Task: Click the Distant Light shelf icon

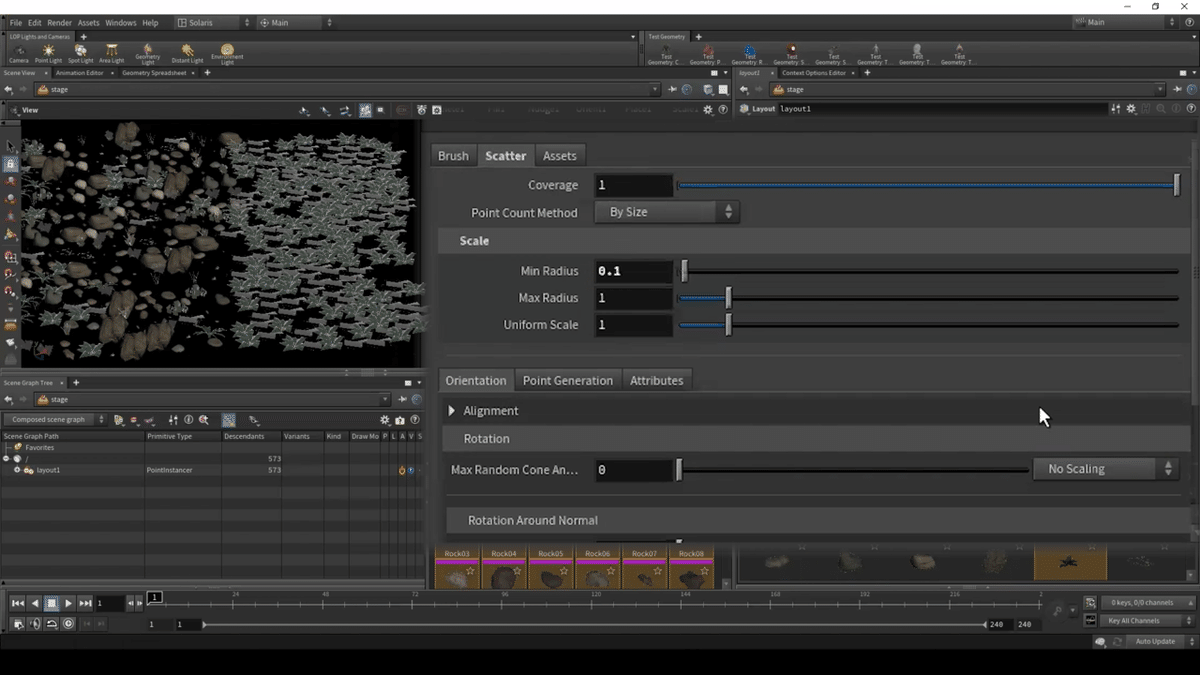Action: tap(187, 52)
